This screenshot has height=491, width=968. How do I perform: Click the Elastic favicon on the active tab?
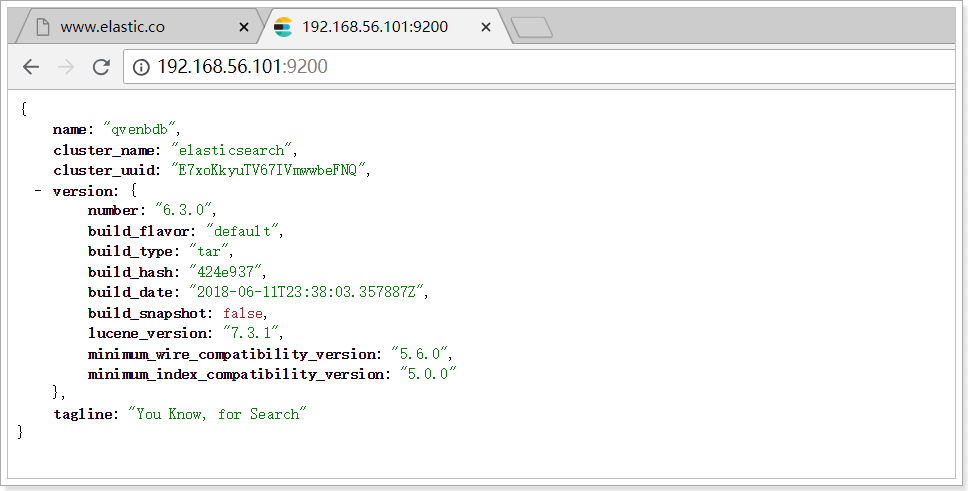283,27
